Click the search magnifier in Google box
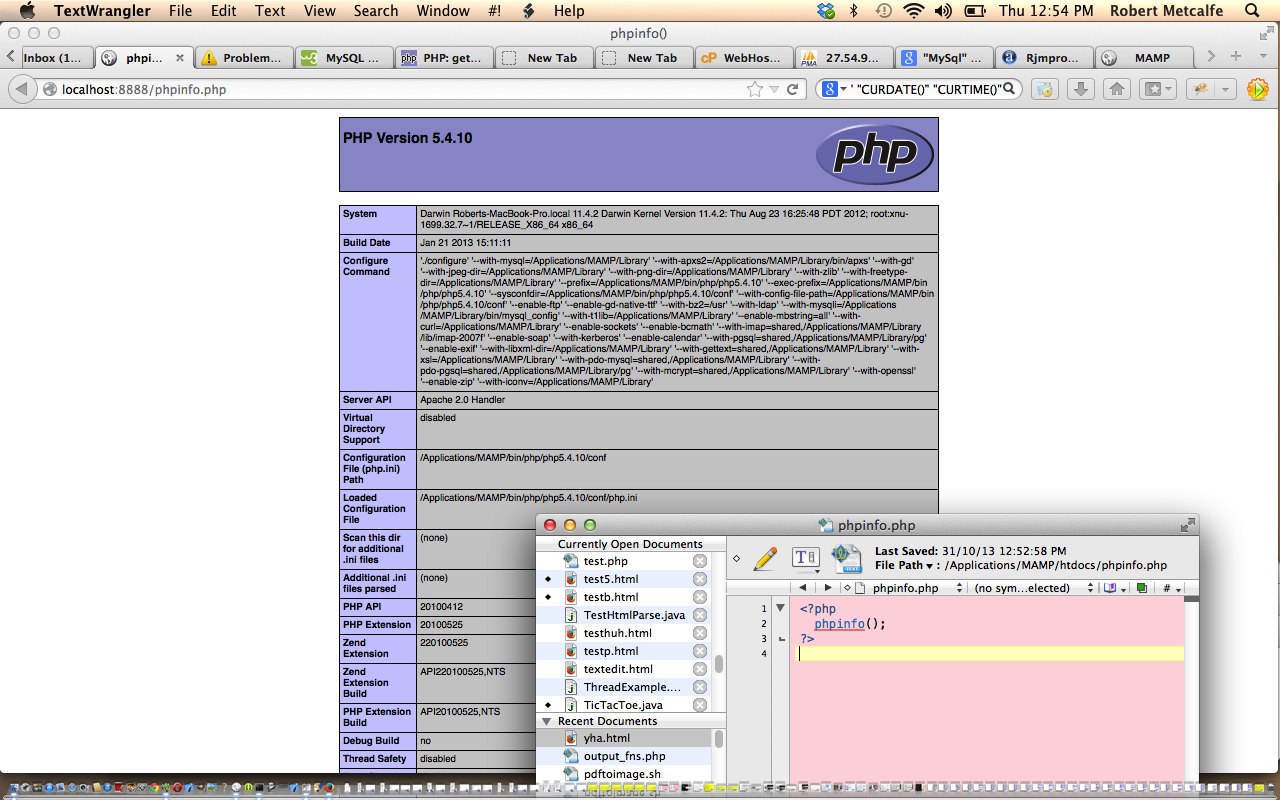The image size is (1280, 800). (1011, 89)
